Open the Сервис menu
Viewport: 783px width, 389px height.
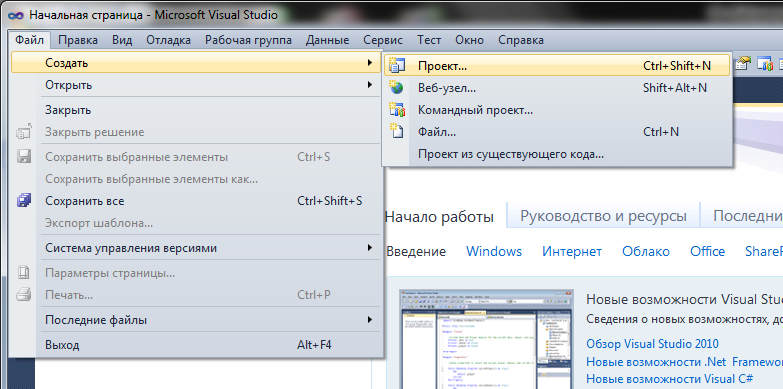[x=383, y=40]
